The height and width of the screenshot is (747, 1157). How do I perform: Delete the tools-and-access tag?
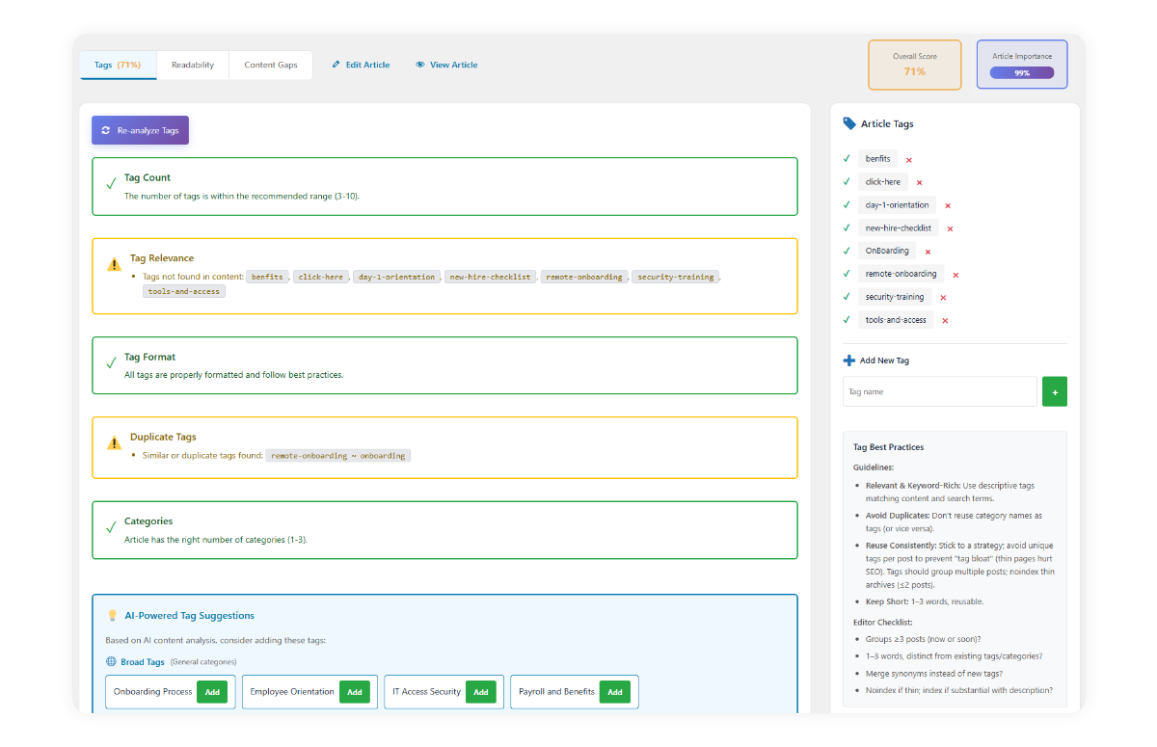click(x=945, y=321)
